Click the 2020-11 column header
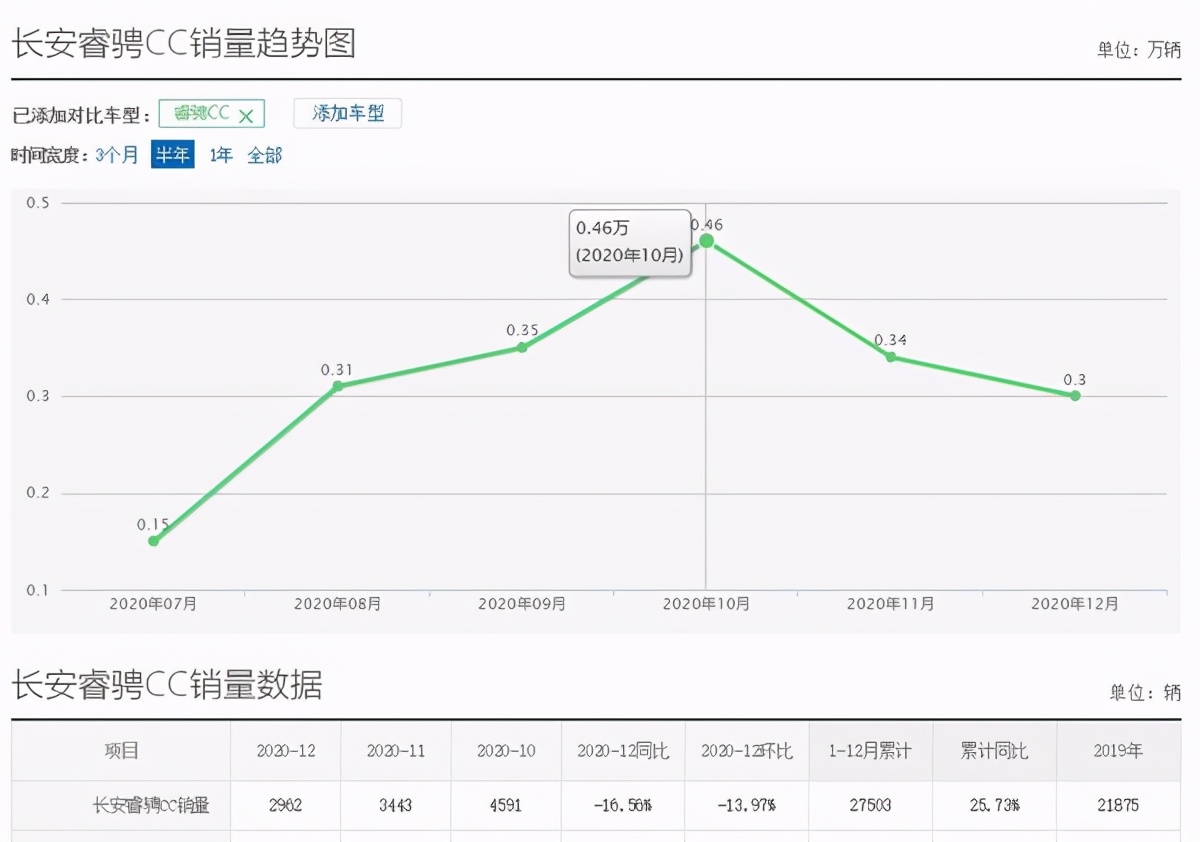 coord(396,751)
